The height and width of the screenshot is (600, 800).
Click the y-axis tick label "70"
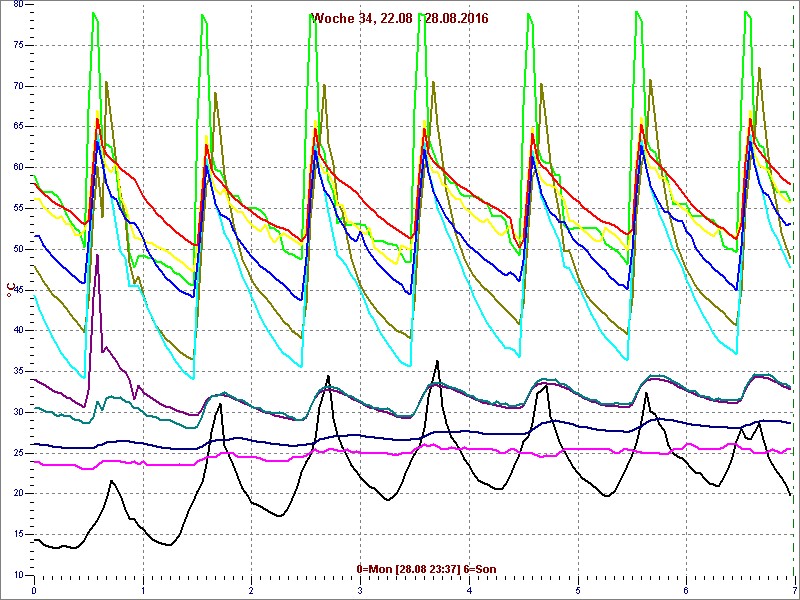coord(18,86)
